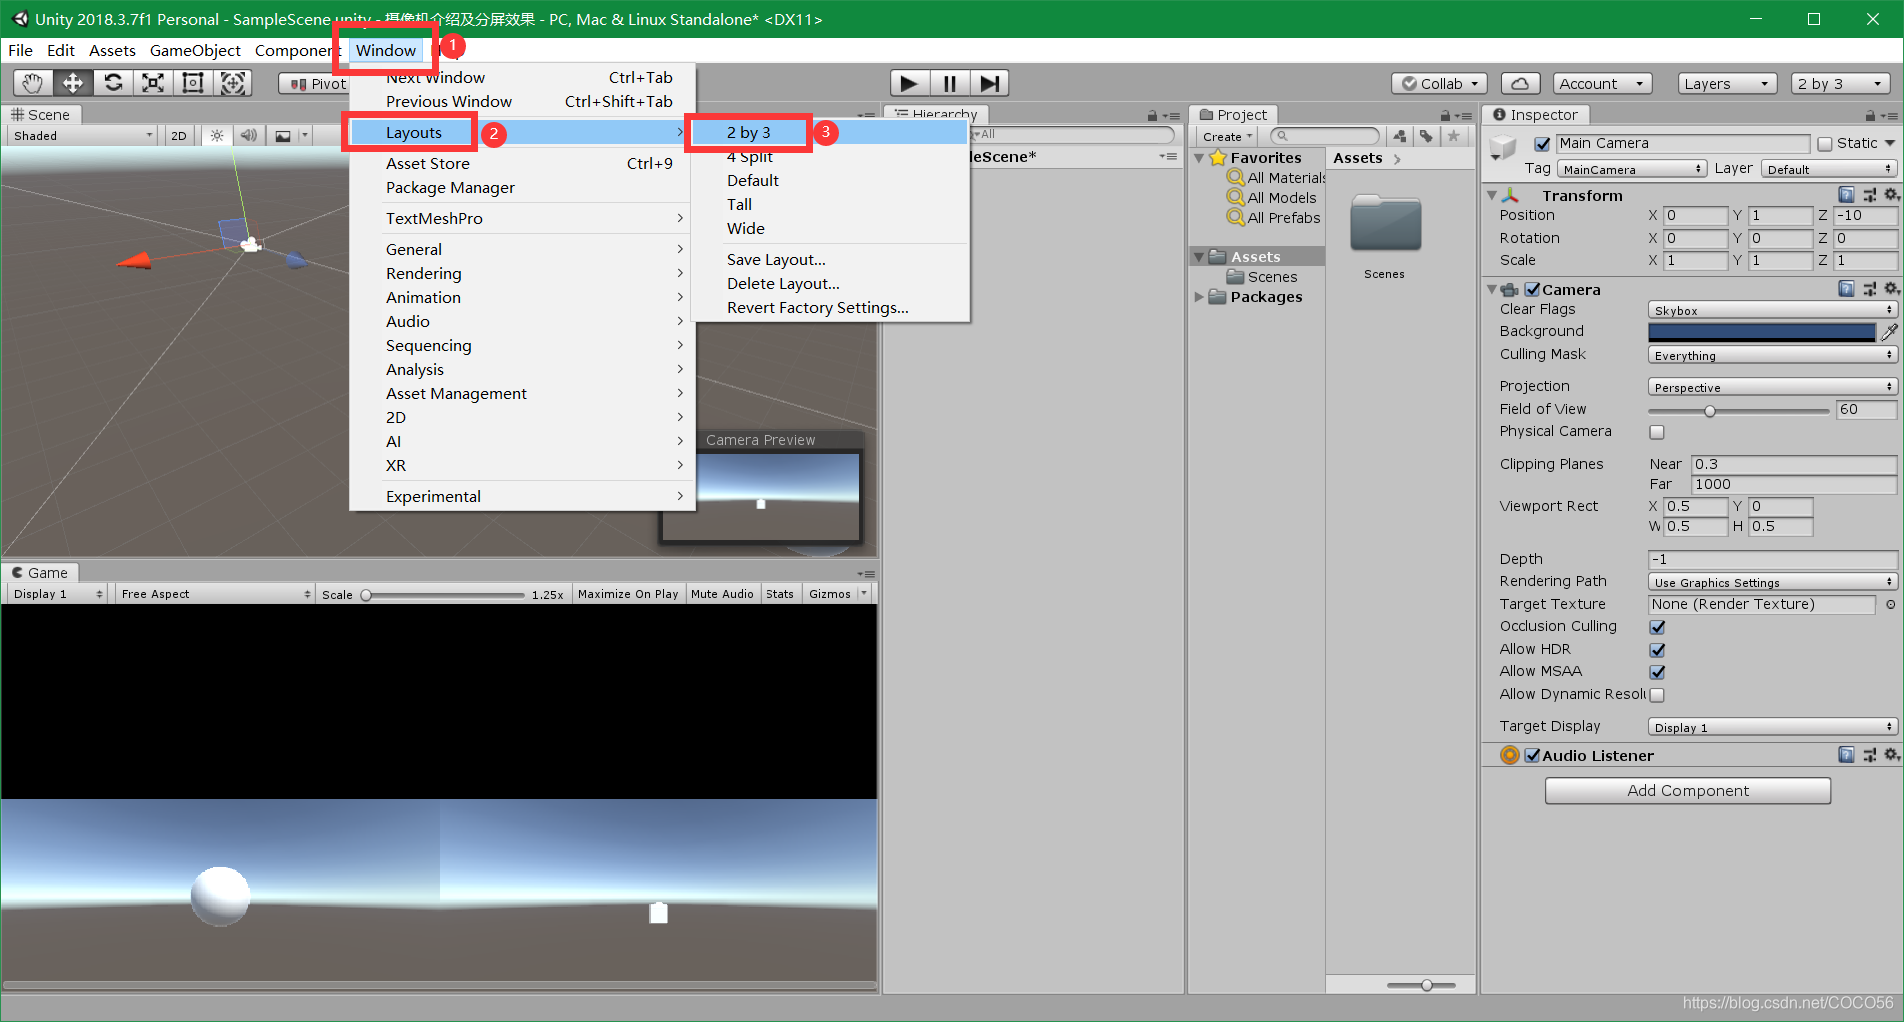Step forward one frame
1904x1022 pixels.
coord(989,83)
